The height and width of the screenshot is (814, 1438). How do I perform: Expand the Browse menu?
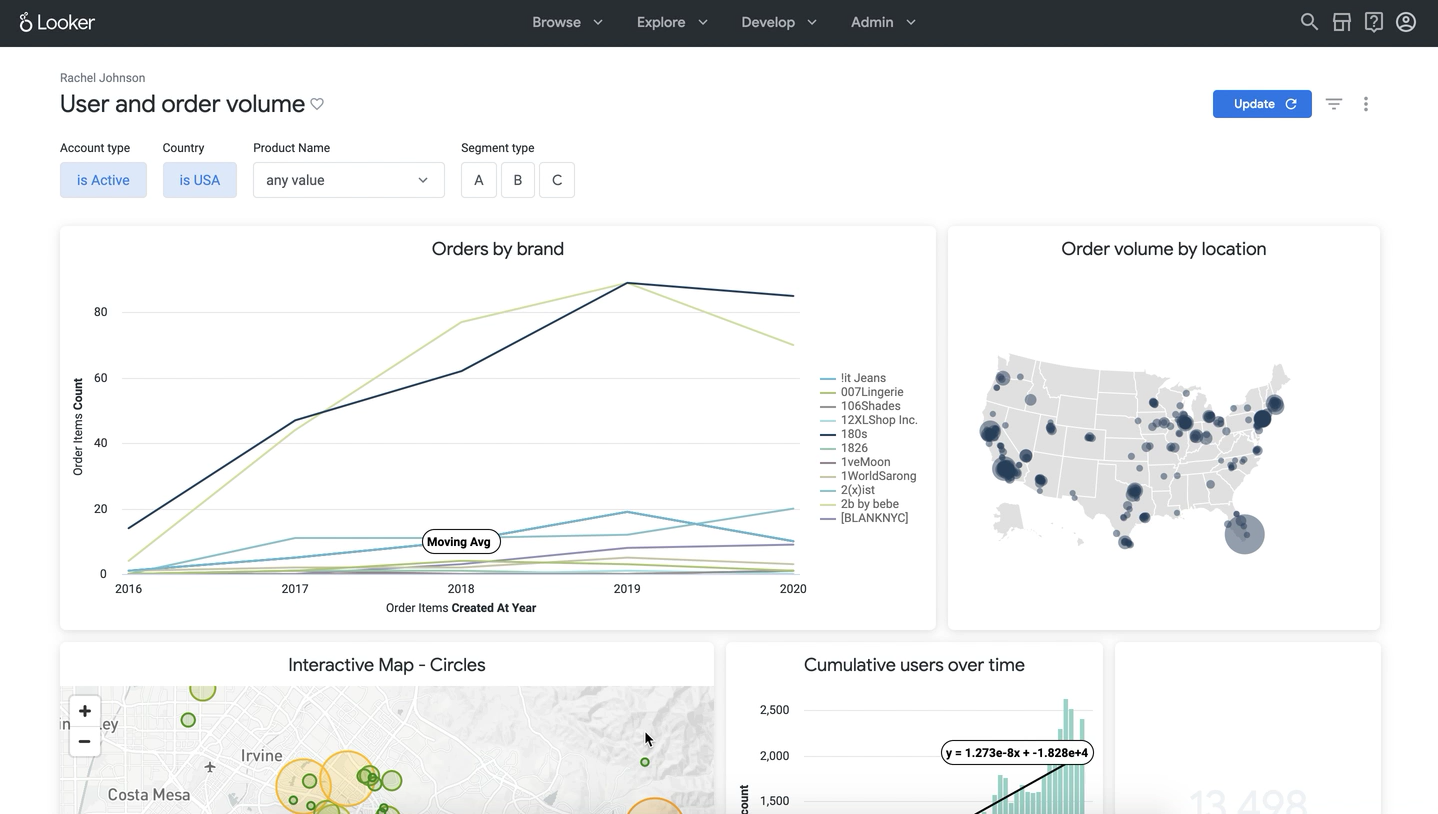tap(567, 22)
